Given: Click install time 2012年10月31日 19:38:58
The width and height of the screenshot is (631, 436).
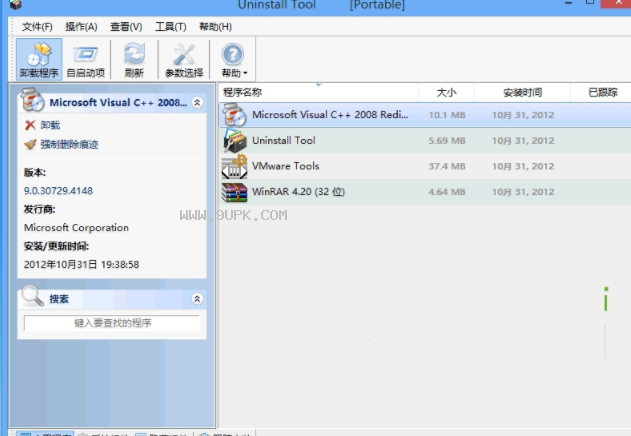Looking at the screenshot, I should pos(82,264).
